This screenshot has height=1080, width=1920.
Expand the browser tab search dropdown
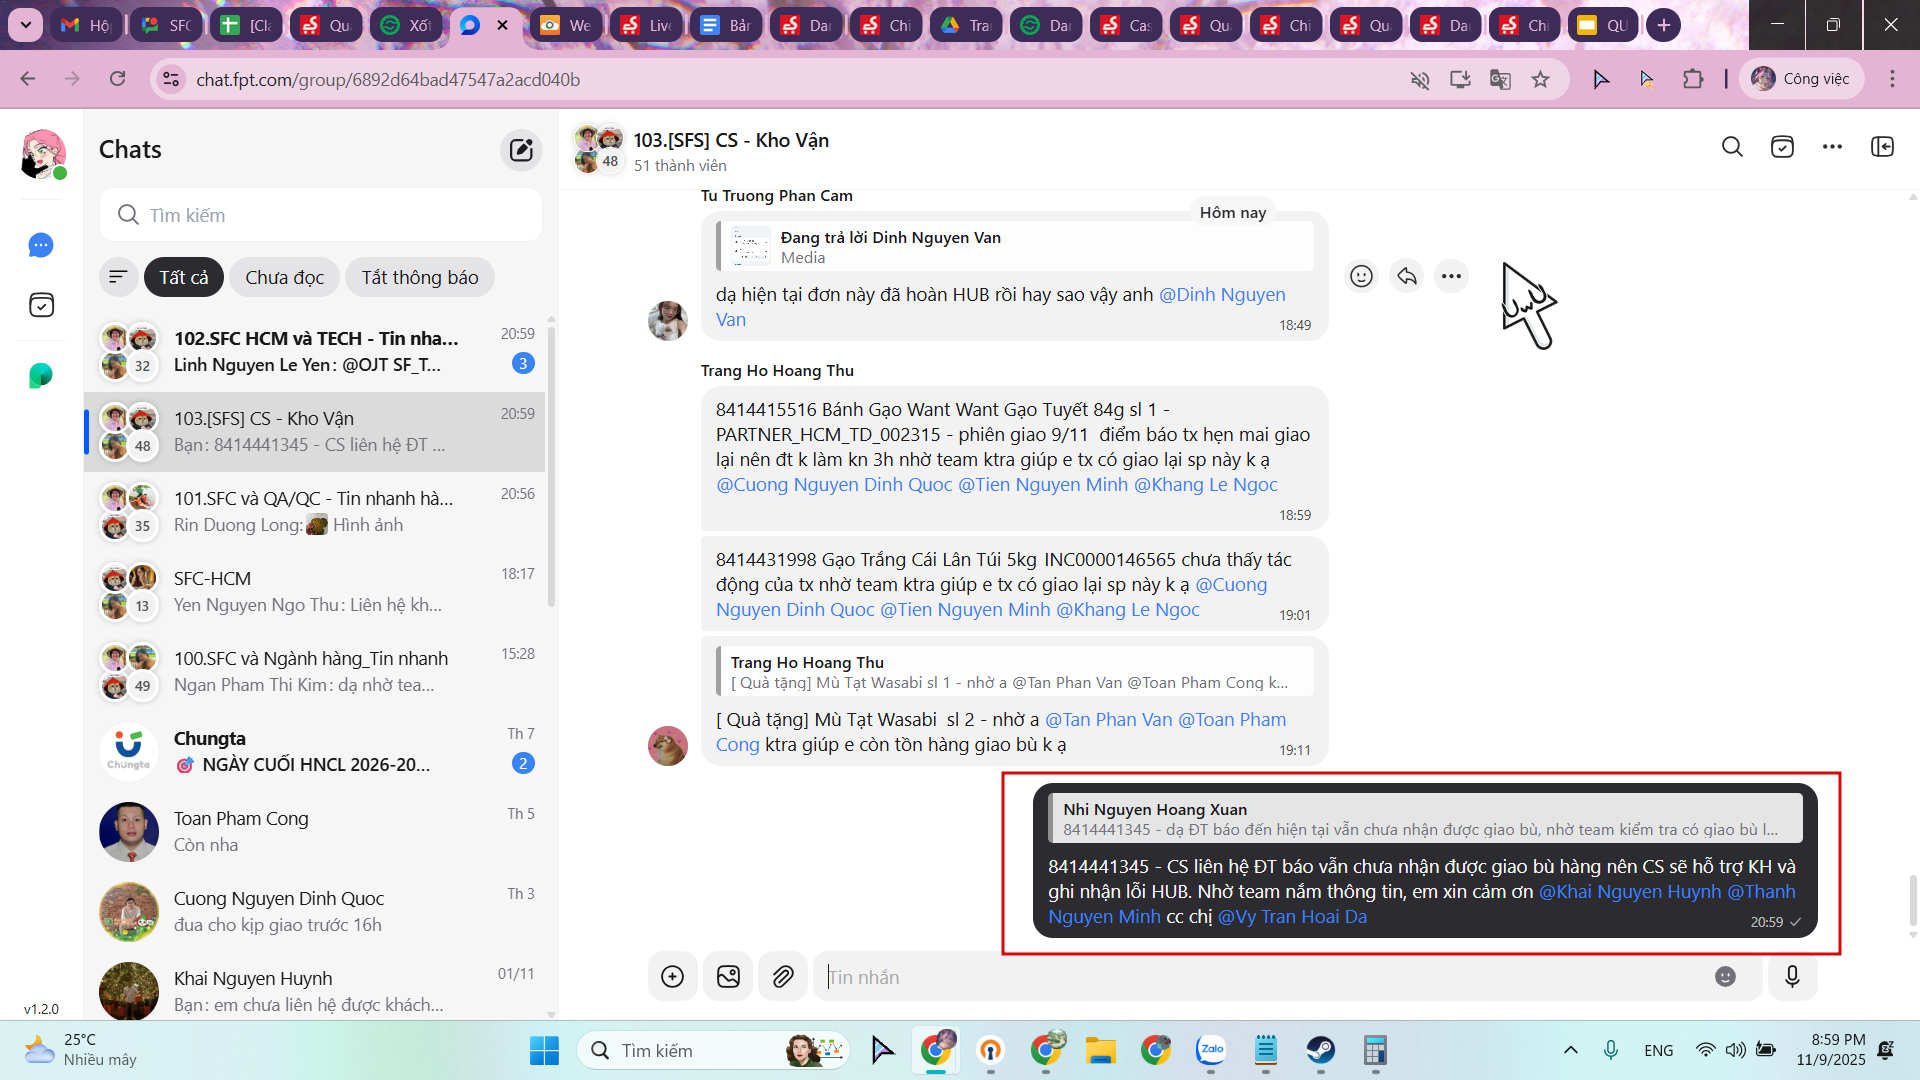(25, 25)
